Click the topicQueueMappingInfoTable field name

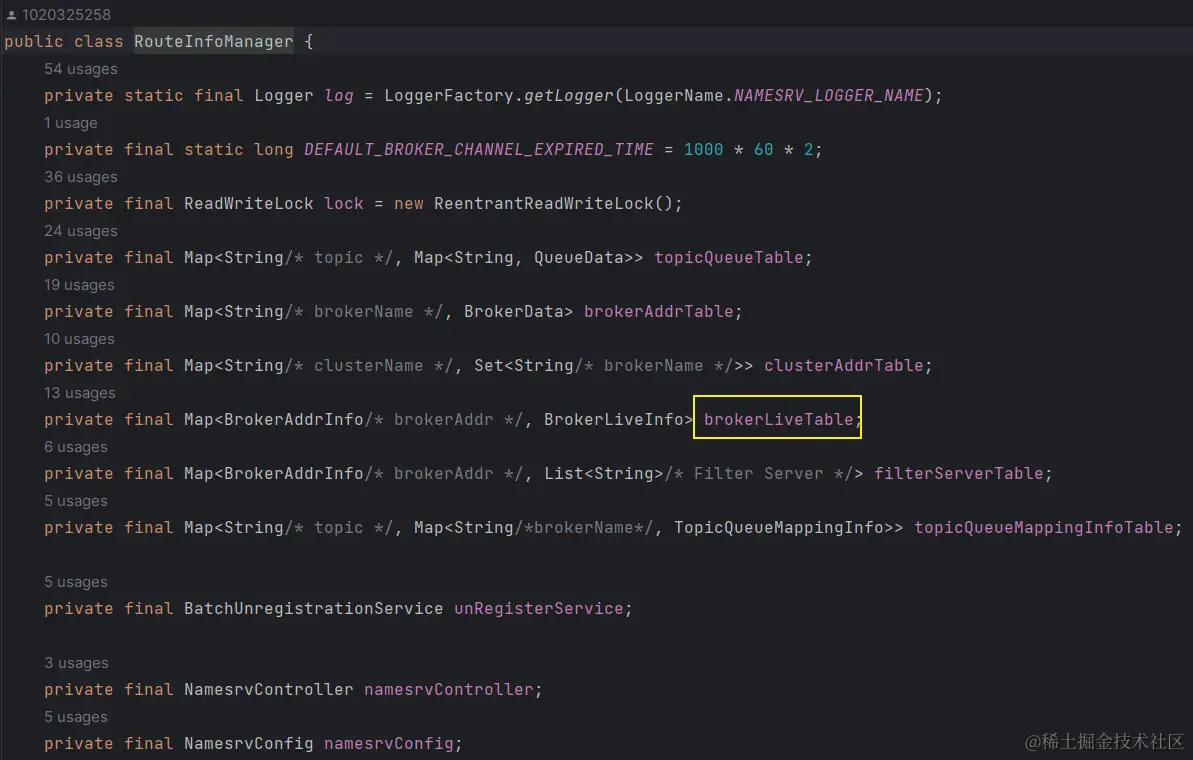click(x=1044, y=528)
